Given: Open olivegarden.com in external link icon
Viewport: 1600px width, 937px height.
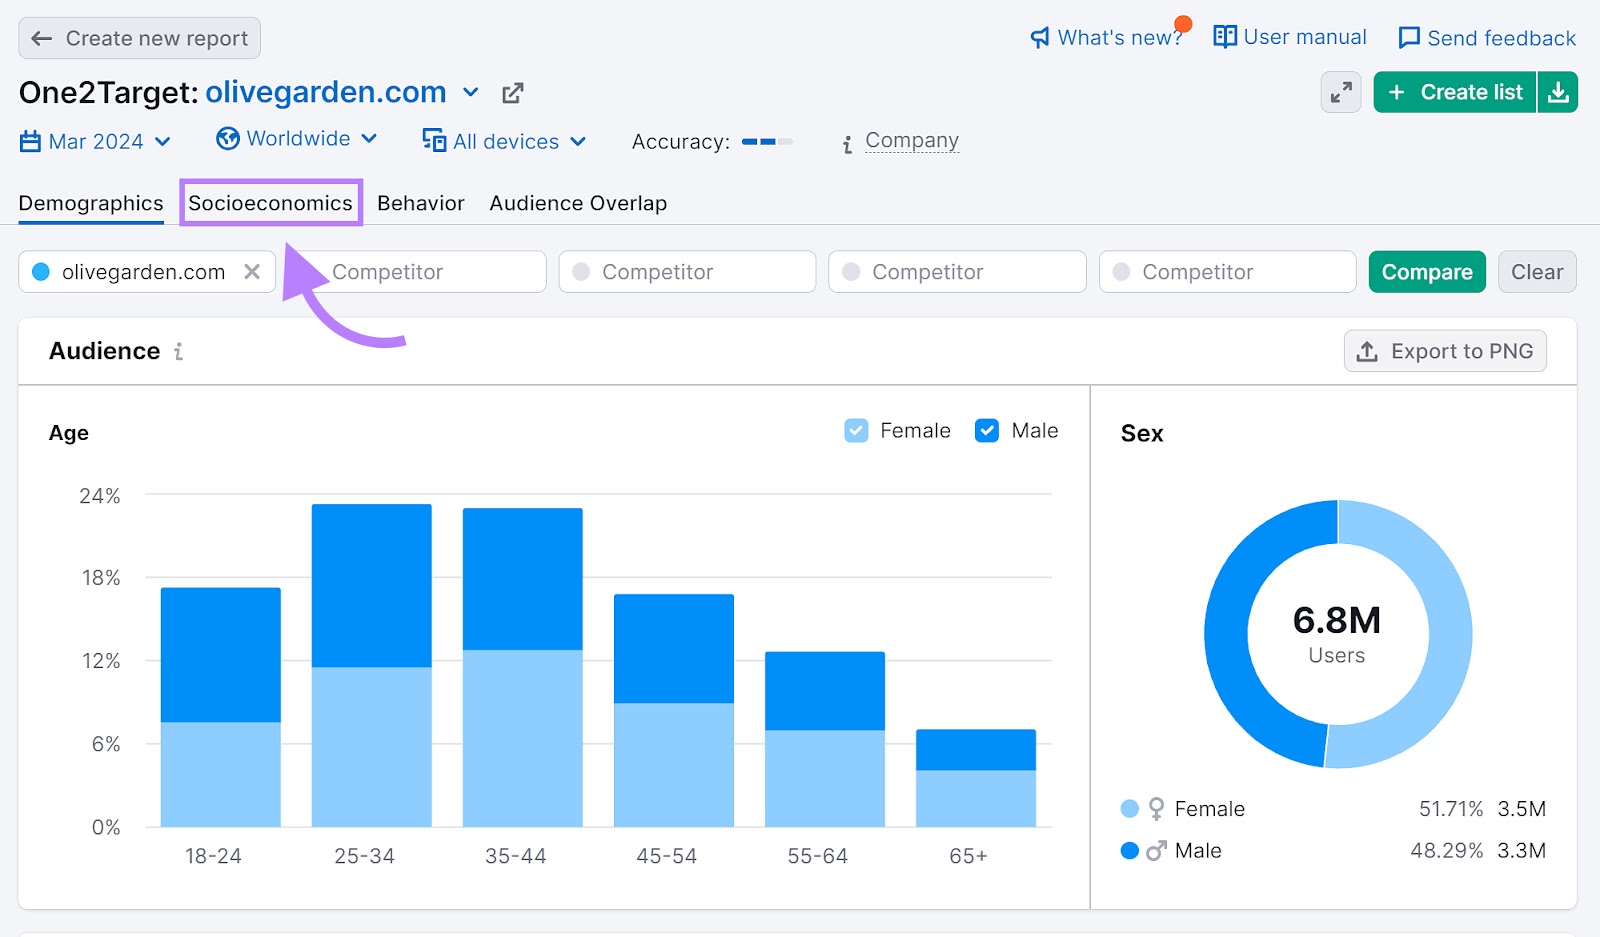Looking at the screenshot, I should 513,93.
